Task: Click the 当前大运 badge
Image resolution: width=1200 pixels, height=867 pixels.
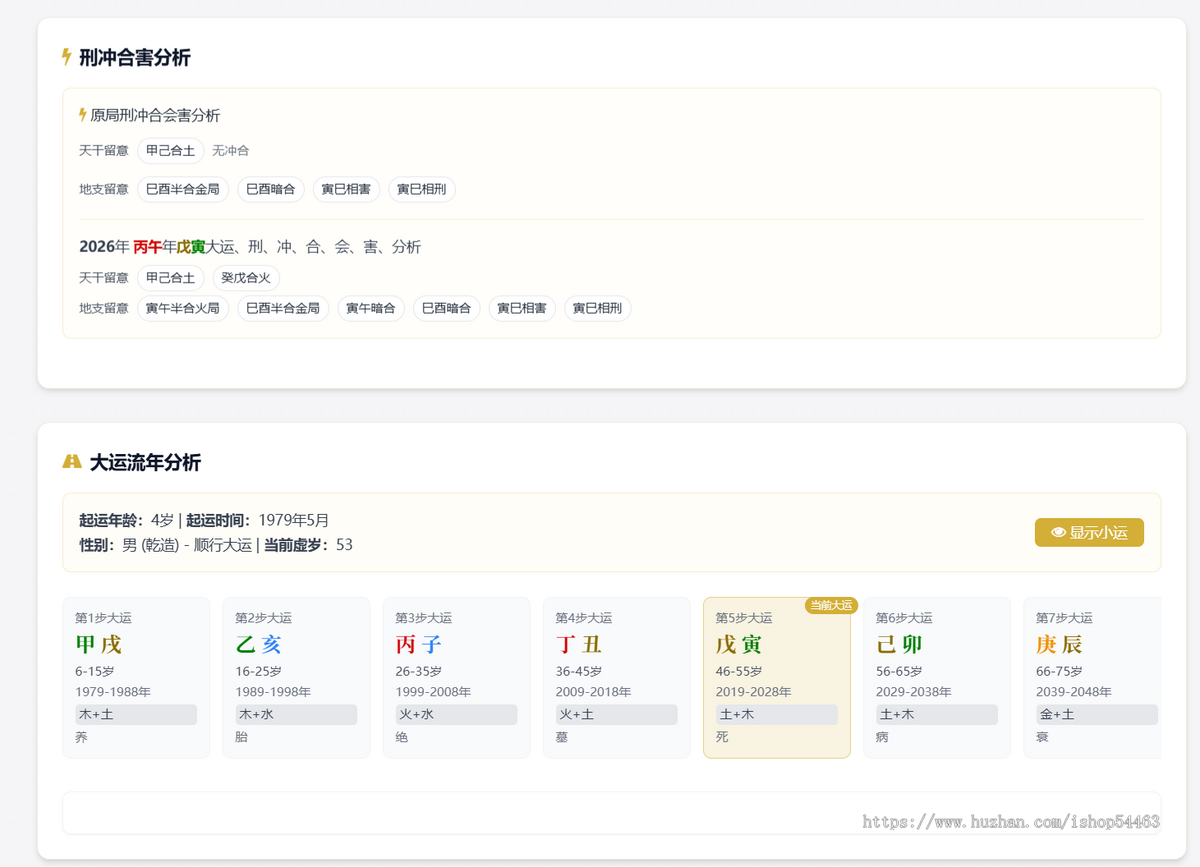Action: click(831, 605)
